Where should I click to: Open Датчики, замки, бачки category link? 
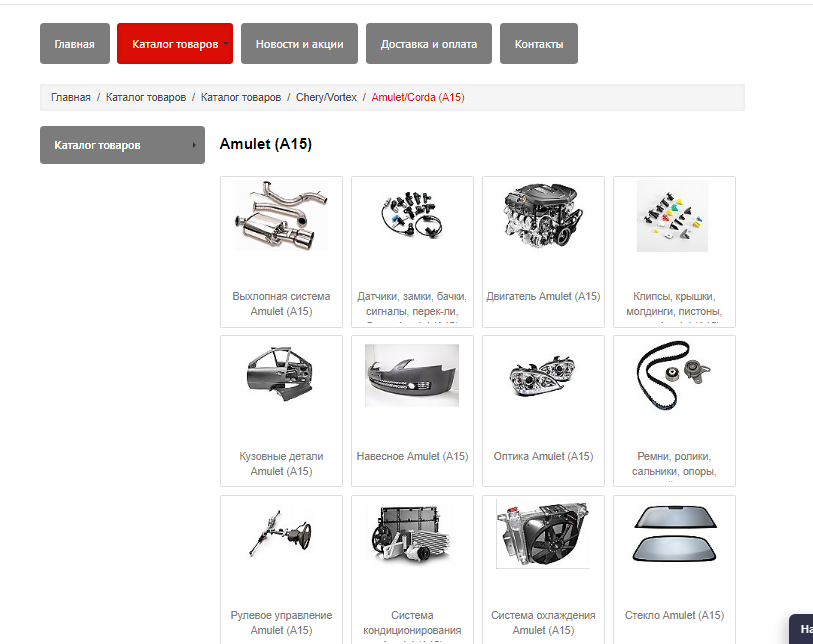click(412, 304)
